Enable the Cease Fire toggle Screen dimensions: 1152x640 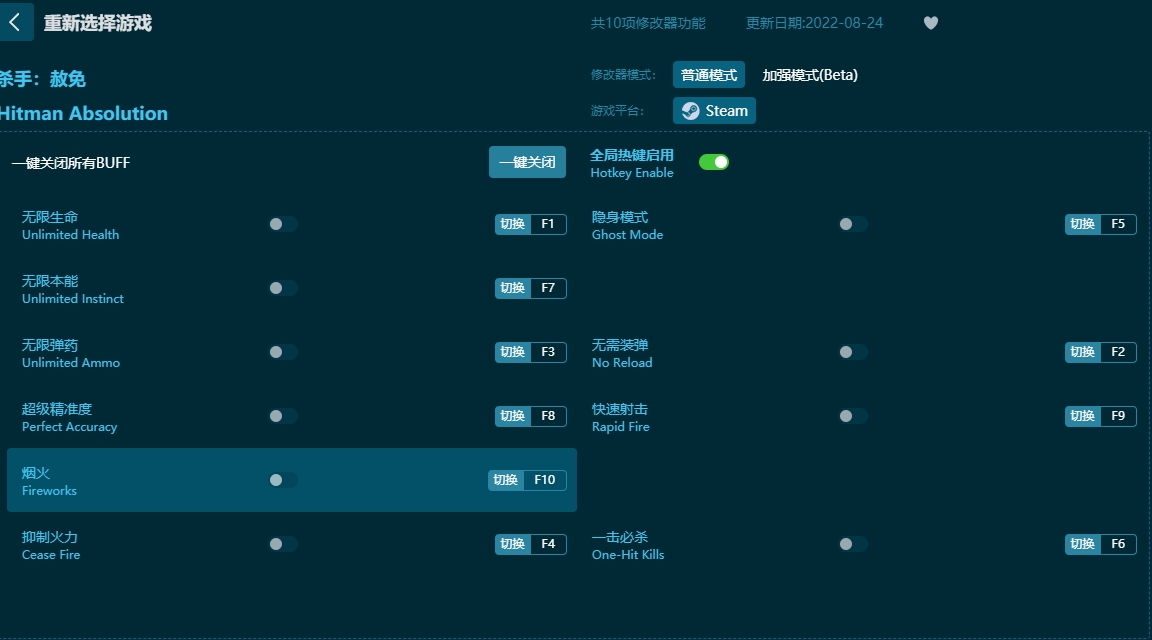coord(283,544)
